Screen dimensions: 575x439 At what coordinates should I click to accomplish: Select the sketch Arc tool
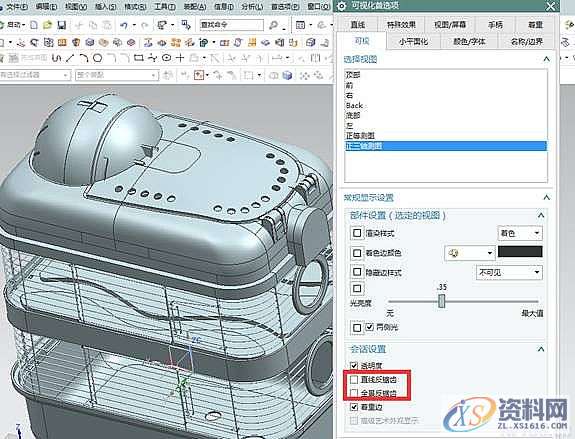(x=83, y=58)
